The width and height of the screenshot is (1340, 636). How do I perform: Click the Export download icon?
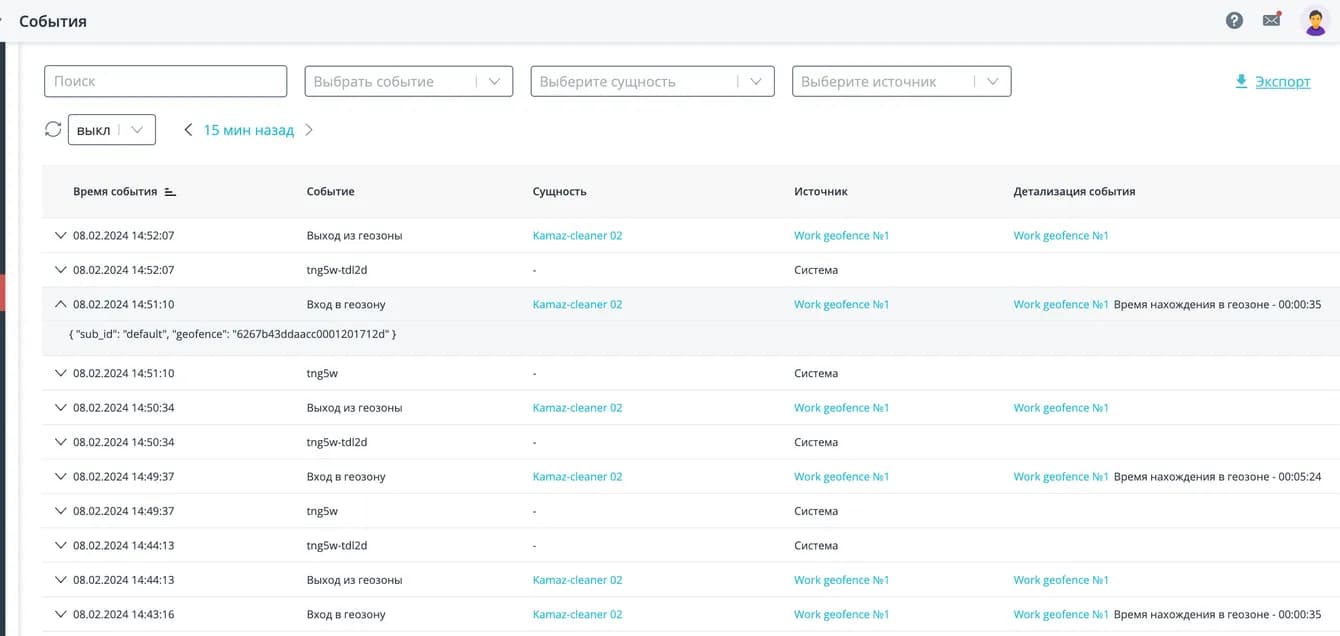(1241, 81)
